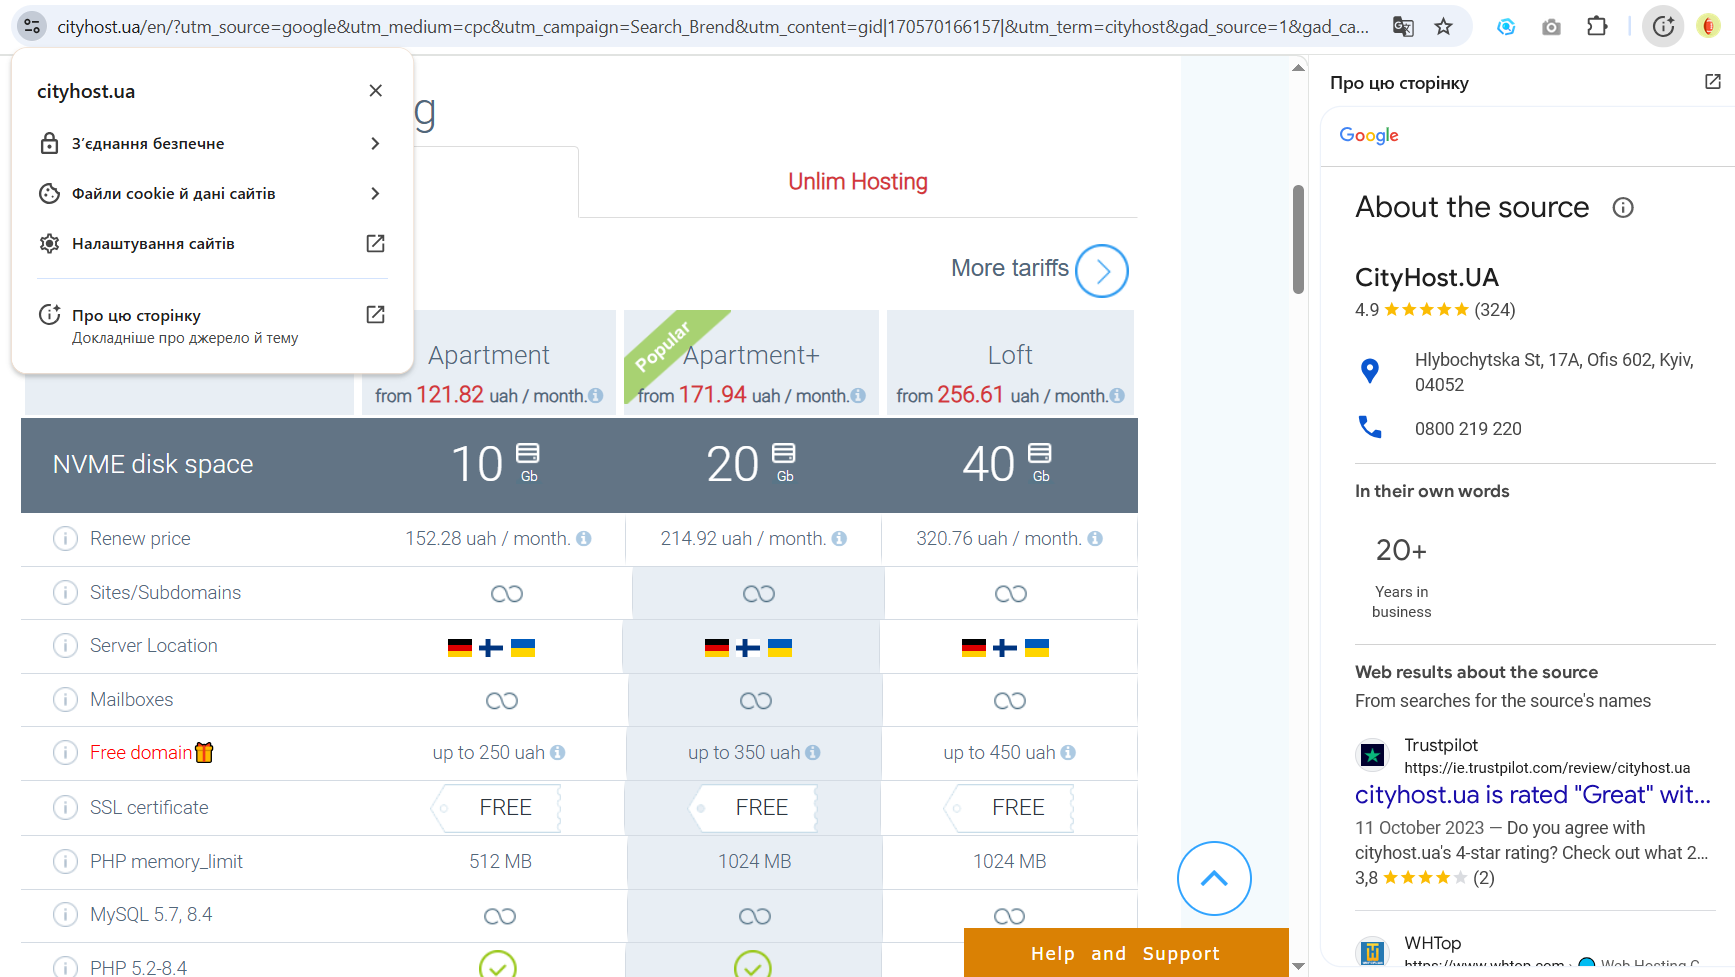The height and width of the screenshot is (977, 1735).
Task: Open the browser extensions puzzle icon
Action: click(x=1597, y=27)
